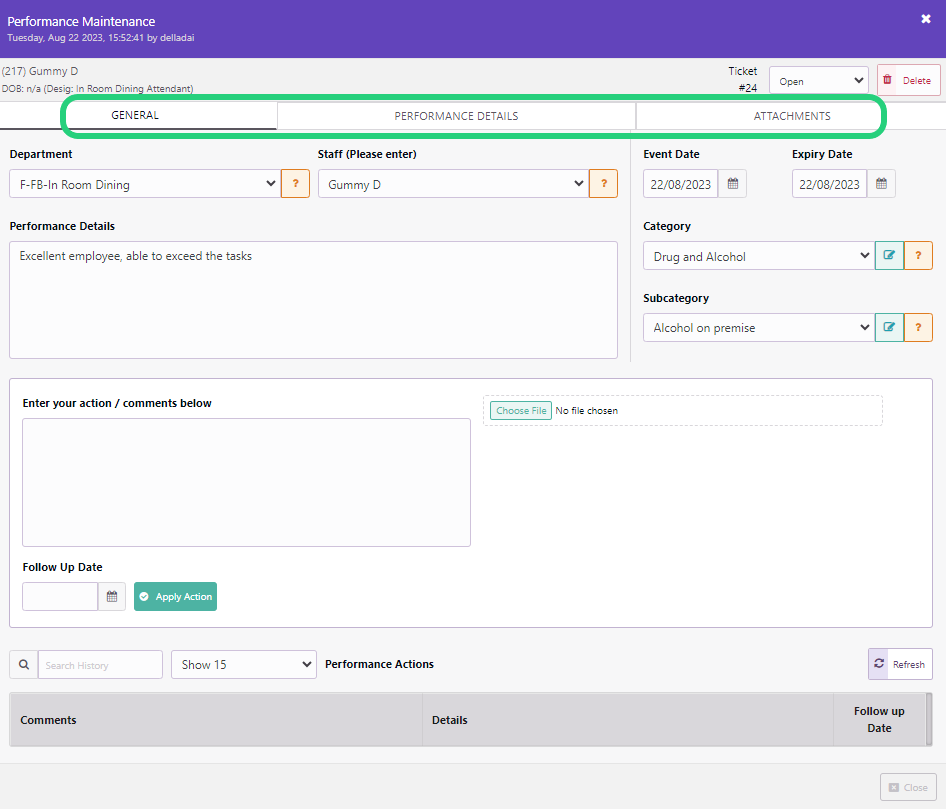Click the Staff help question mark icon
946x809 pixels.
click(x=603, y=183)
